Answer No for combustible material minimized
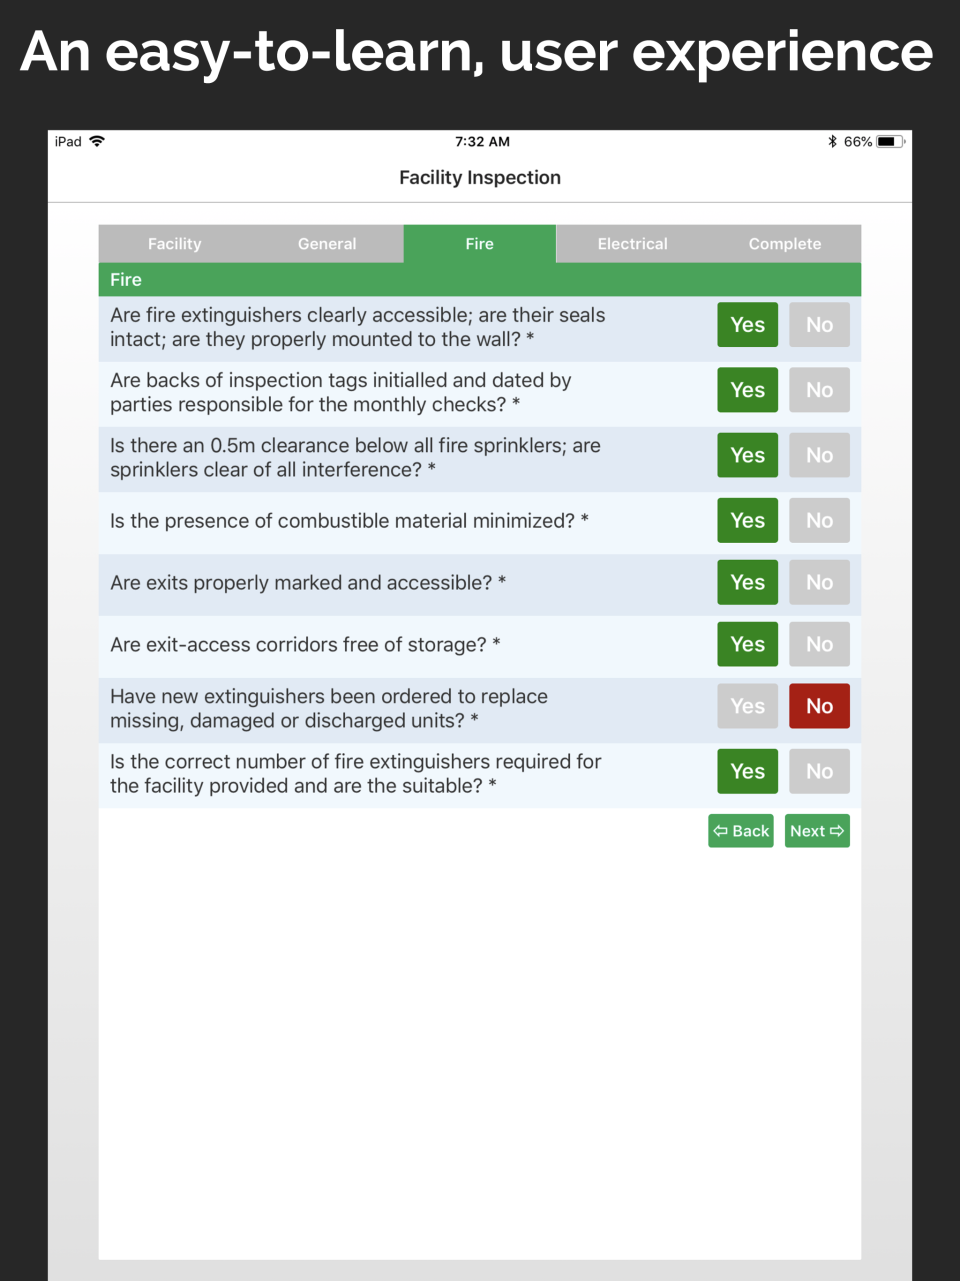Image resolution: width=960 pixels, height=1281 pixels. [x=819, y=520]
